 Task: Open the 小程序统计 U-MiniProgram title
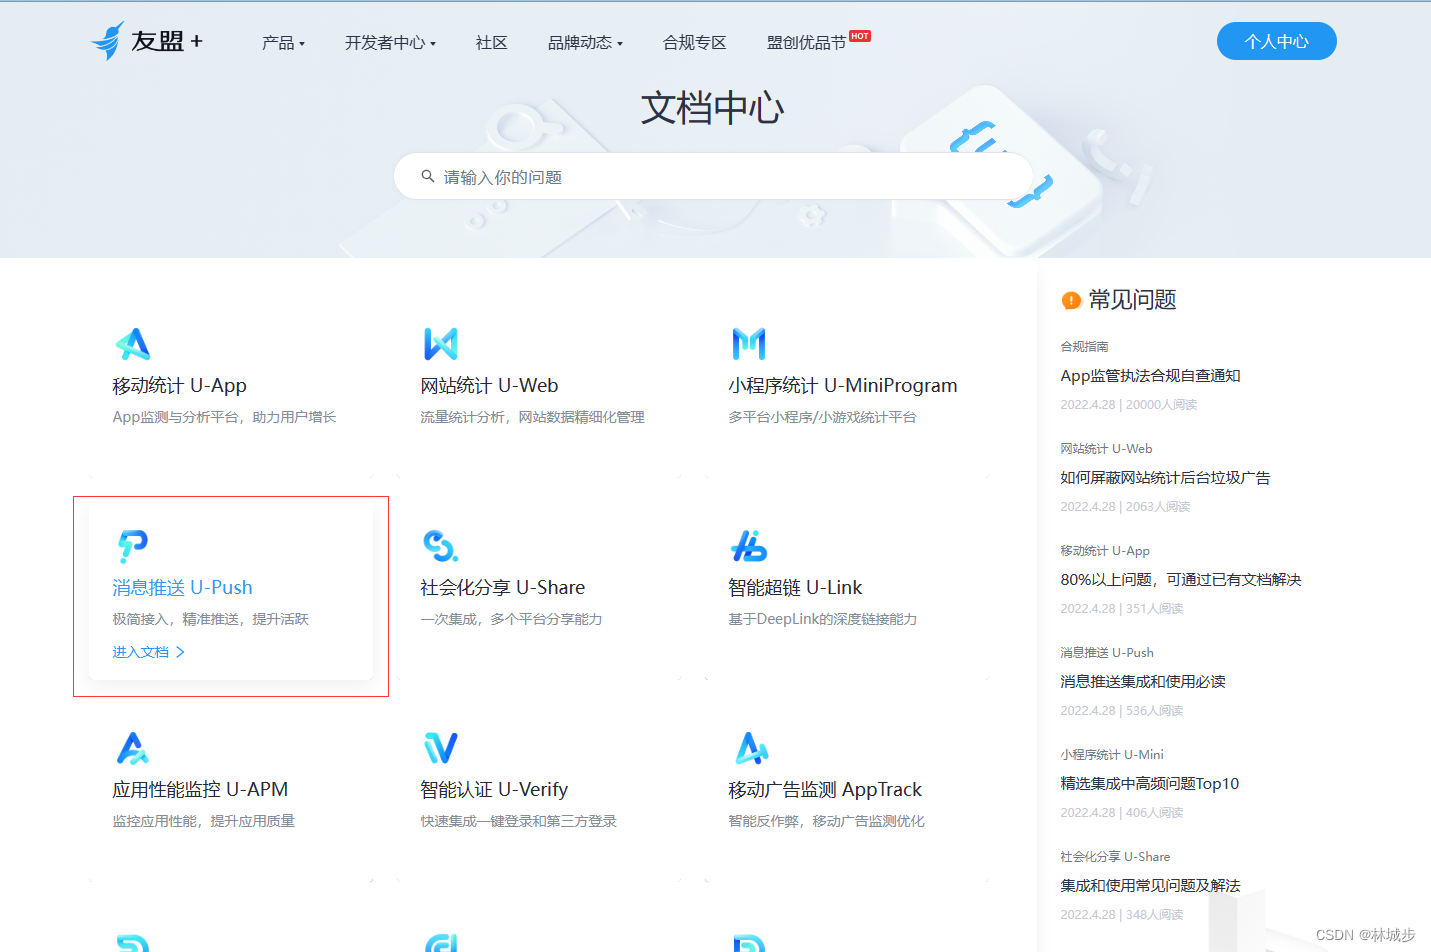point(843,385)
